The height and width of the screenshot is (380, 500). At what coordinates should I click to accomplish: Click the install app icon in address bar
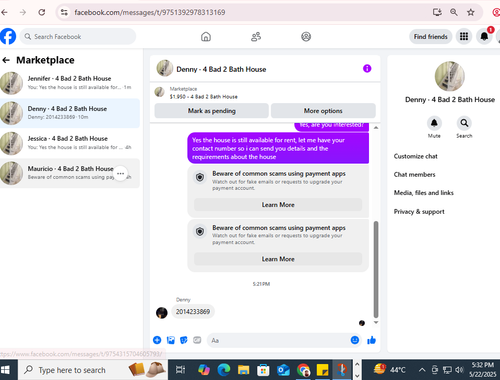[437, 12]
